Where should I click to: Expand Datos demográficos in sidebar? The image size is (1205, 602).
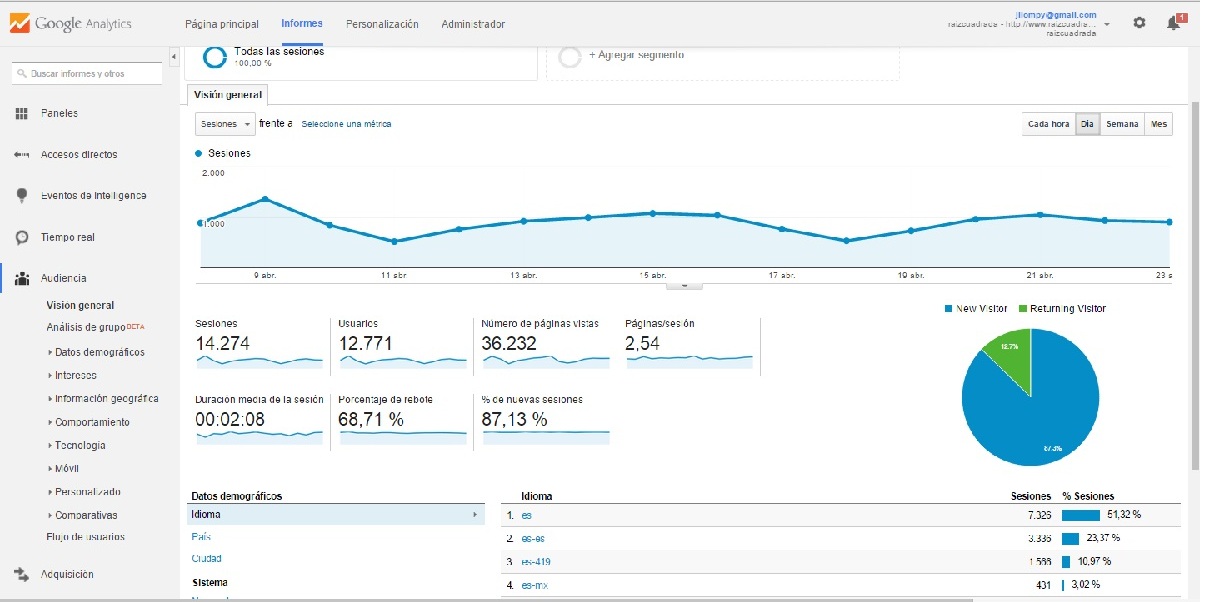click(99, 352)
